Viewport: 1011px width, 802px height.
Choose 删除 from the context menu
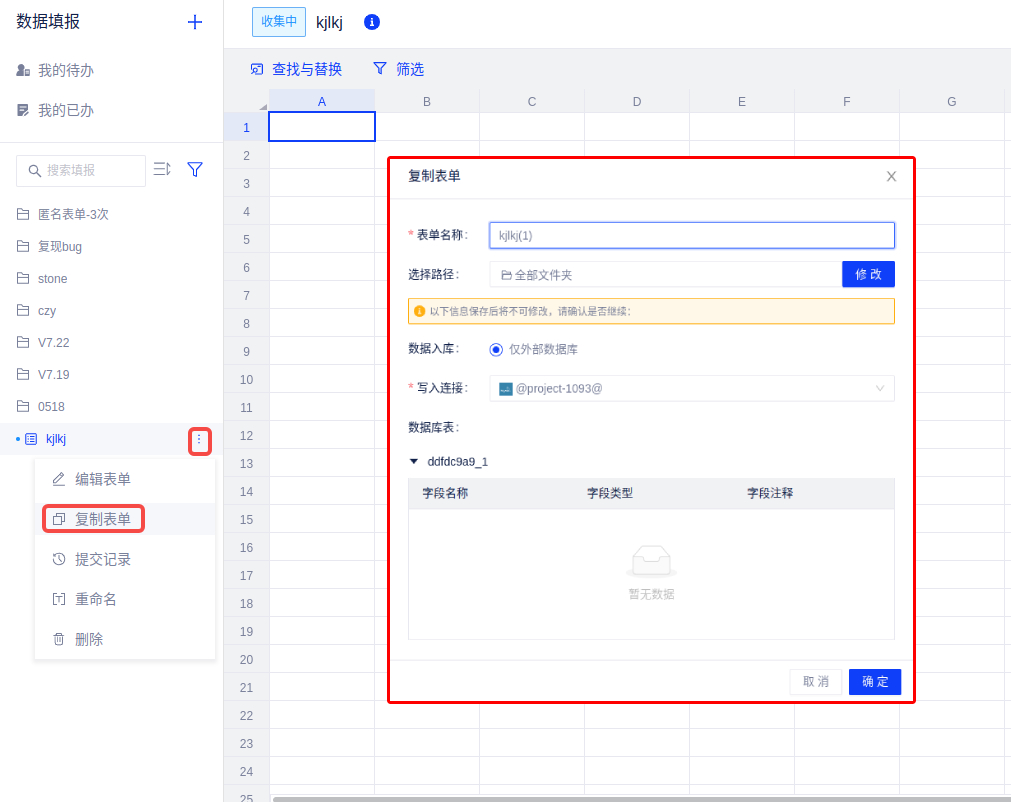pos(88,639)
